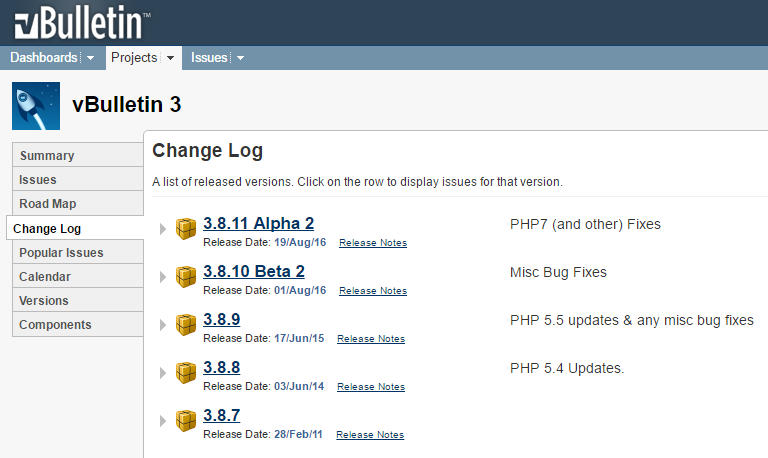The height and width of the screenshot is (458, 768).
Task: Click the 'Misc Bug Fixes' description
Action: click(x=558, y=272)
